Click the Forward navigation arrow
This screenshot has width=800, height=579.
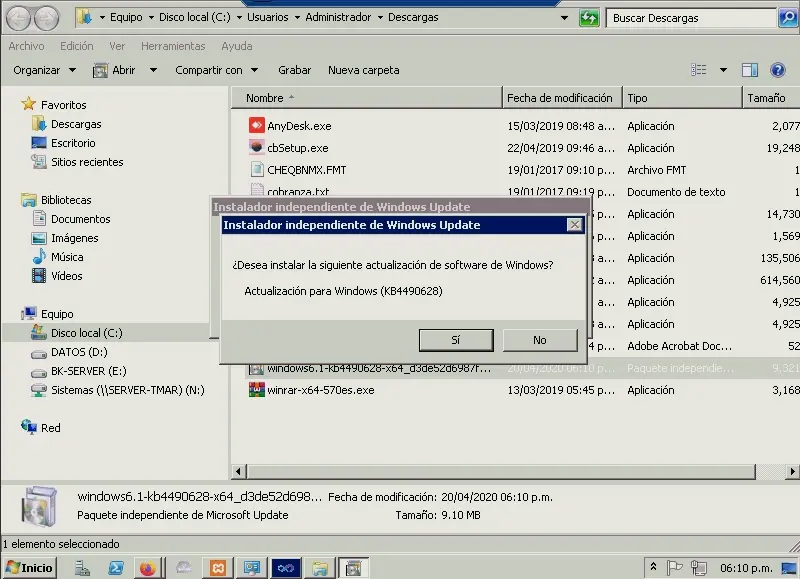tap(46, 18)
